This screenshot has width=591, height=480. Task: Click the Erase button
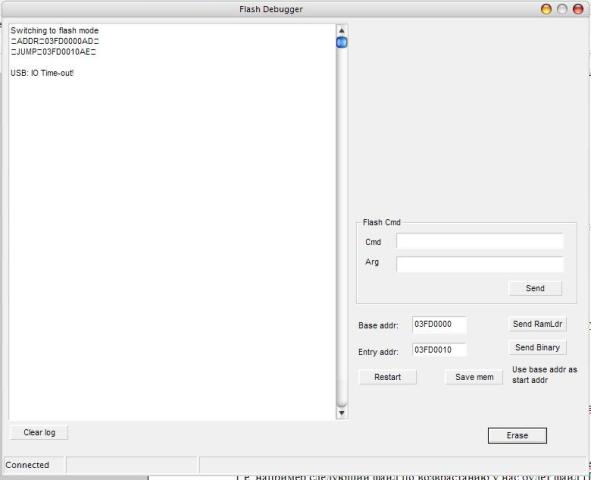click(x=517, y=436)
